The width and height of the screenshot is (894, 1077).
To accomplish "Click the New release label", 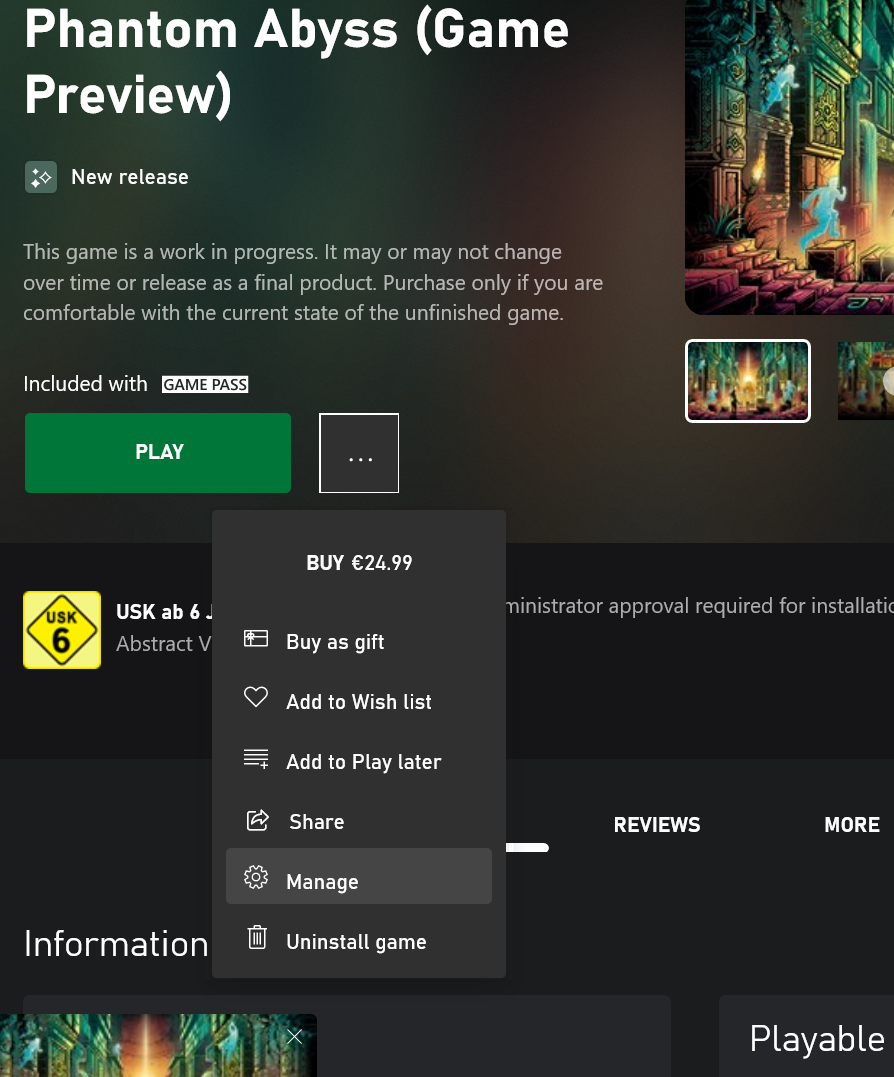I will (130, 177).
